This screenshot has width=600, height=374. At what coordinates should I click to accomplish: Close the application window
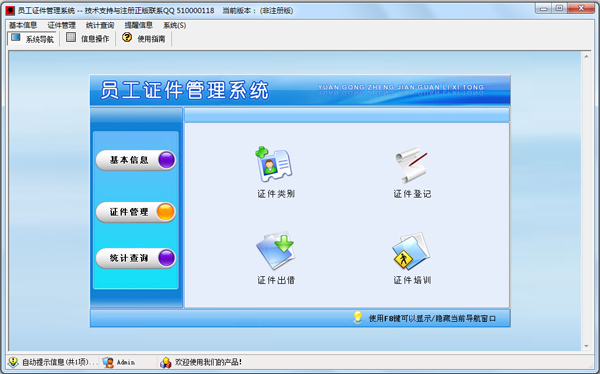click(x=581, y=8)
